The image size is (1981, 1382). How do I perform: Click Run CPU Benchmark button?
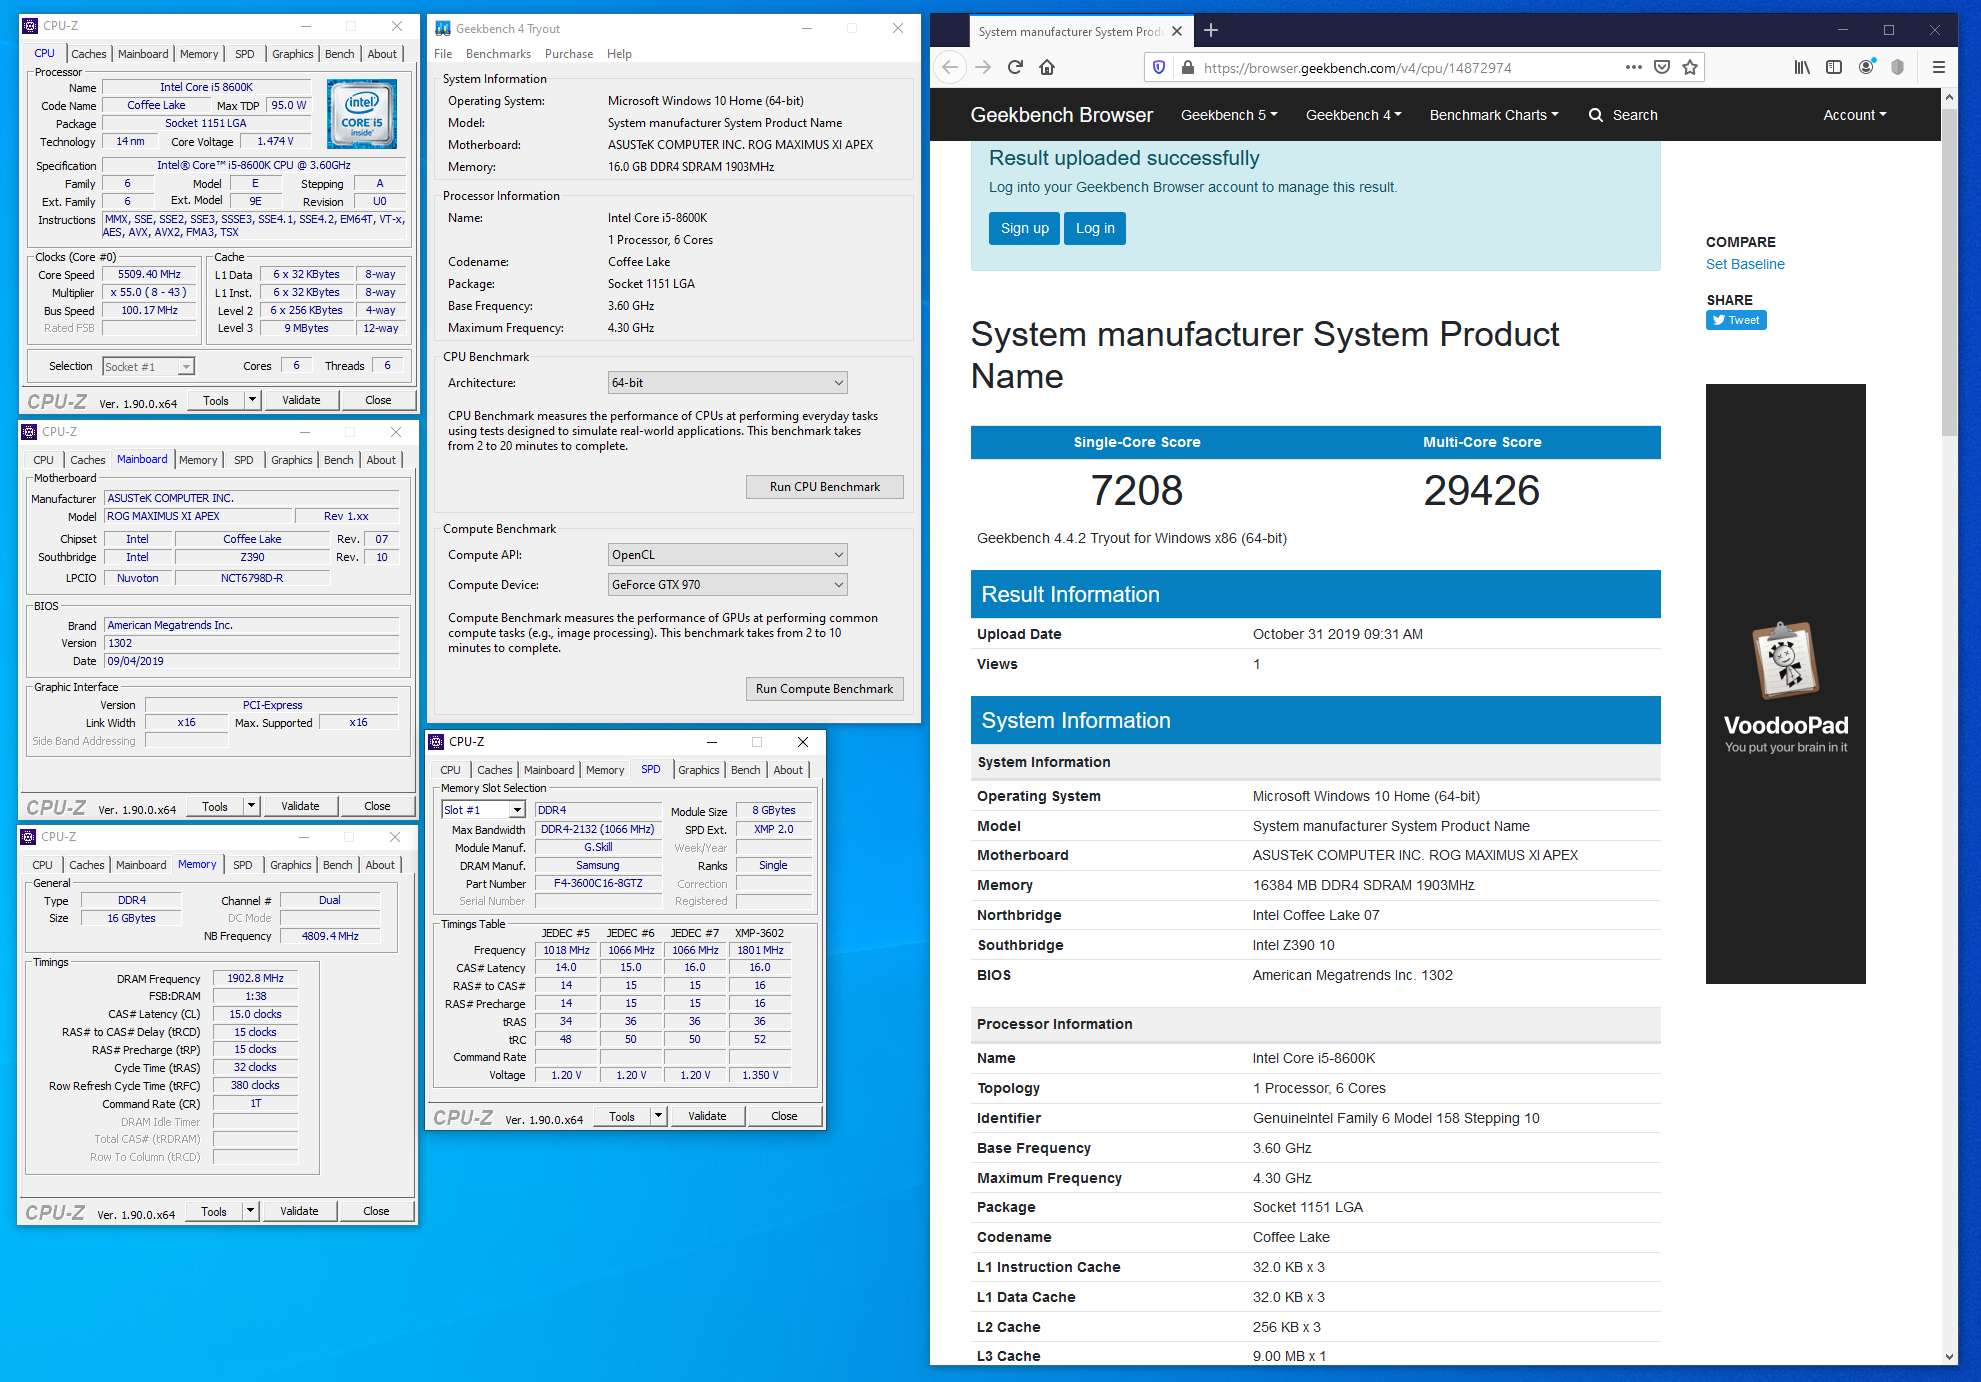point(825,487)
